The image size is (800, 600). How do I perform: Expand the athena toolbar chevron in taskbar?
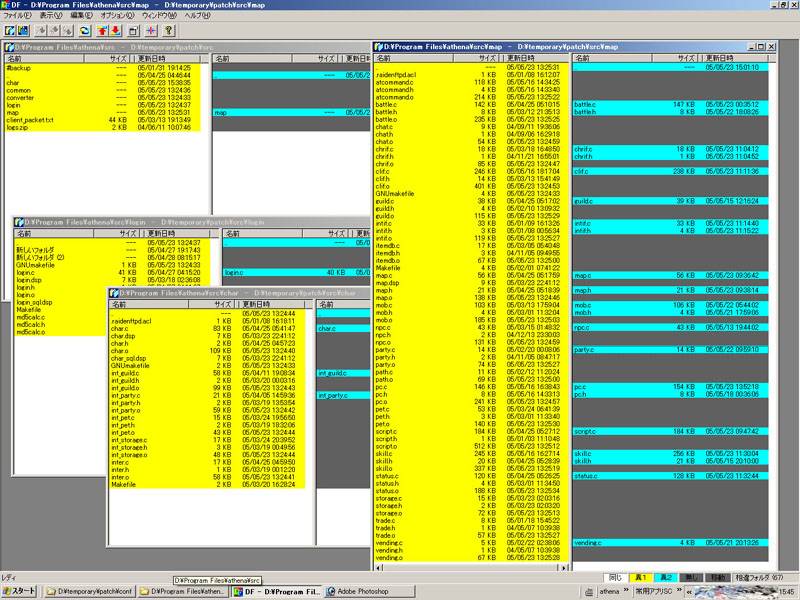pyautogui.click(x=626, y=590)
